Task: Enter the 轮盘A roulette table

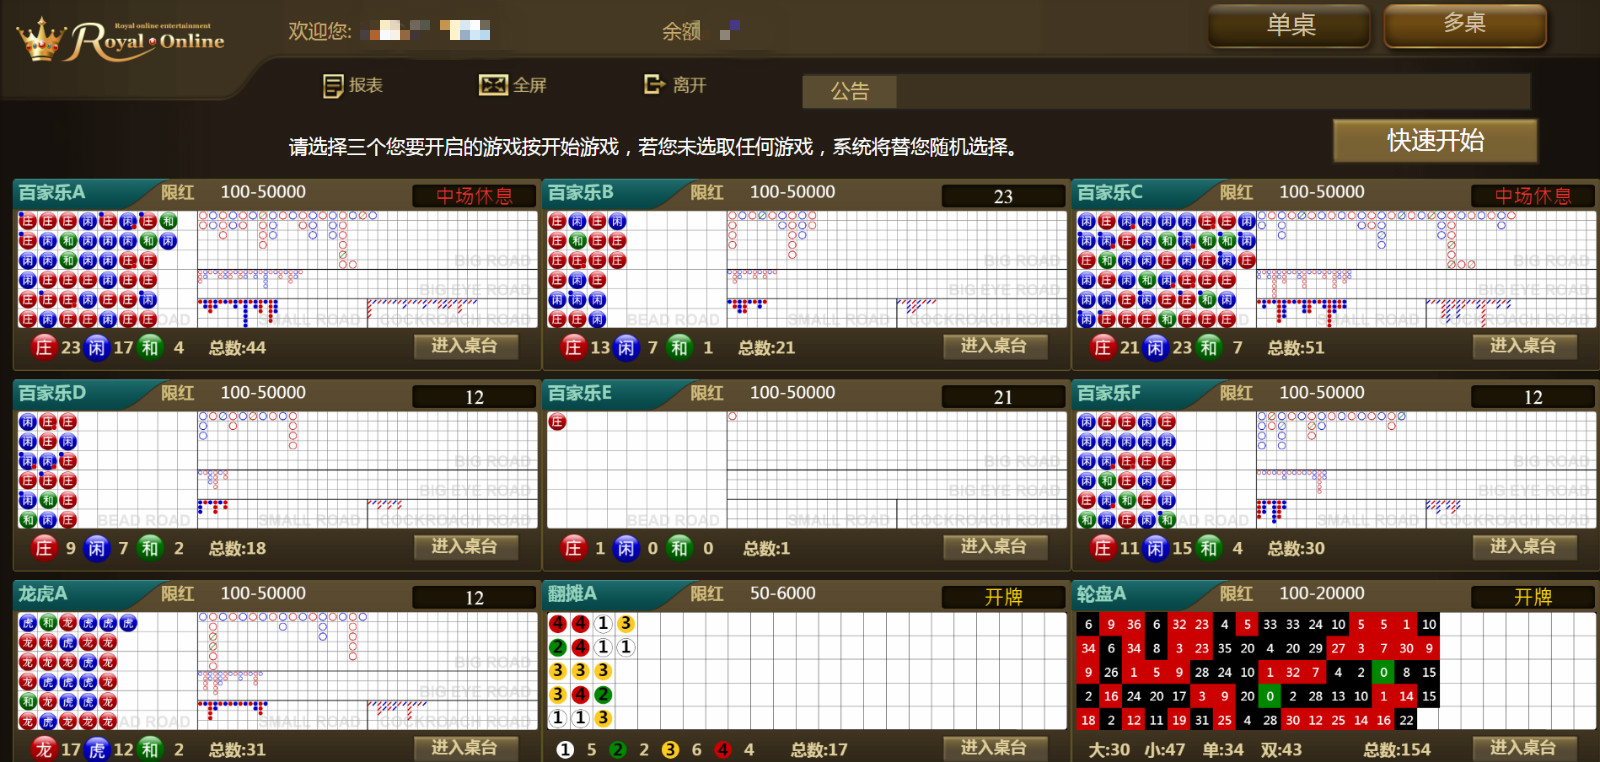Action: [x=1523, y=747]
